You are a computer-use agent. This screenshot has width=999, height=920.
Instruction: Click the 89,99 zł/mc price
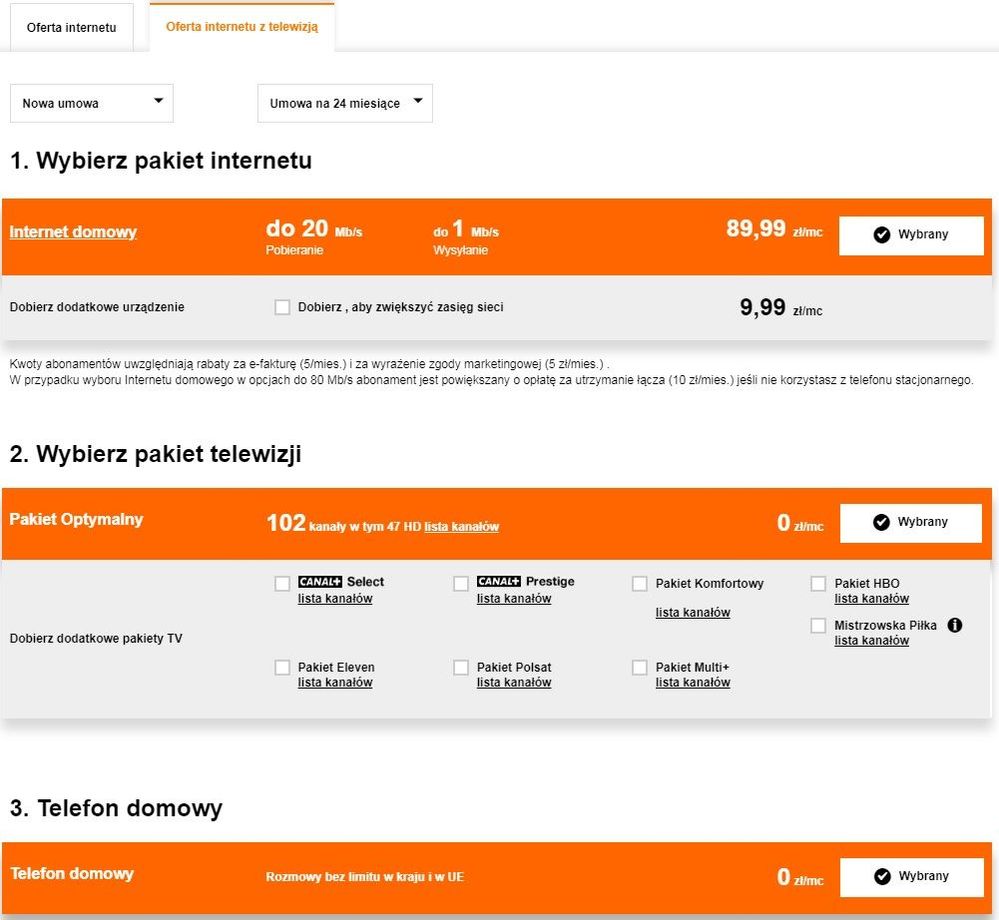point(774,229)
